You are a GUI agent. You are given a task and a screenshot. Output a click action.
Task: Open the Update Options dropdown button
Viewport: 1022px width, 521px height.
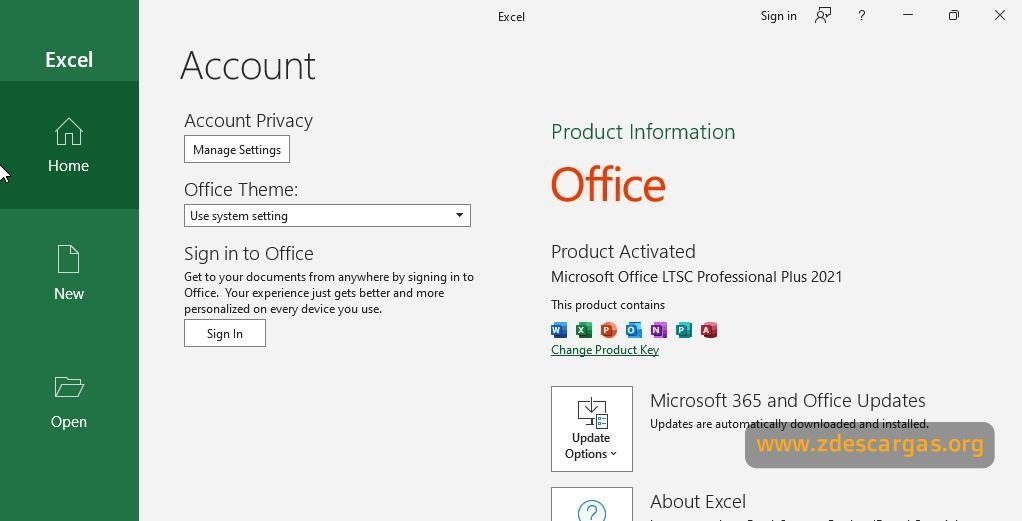[592, 429]
